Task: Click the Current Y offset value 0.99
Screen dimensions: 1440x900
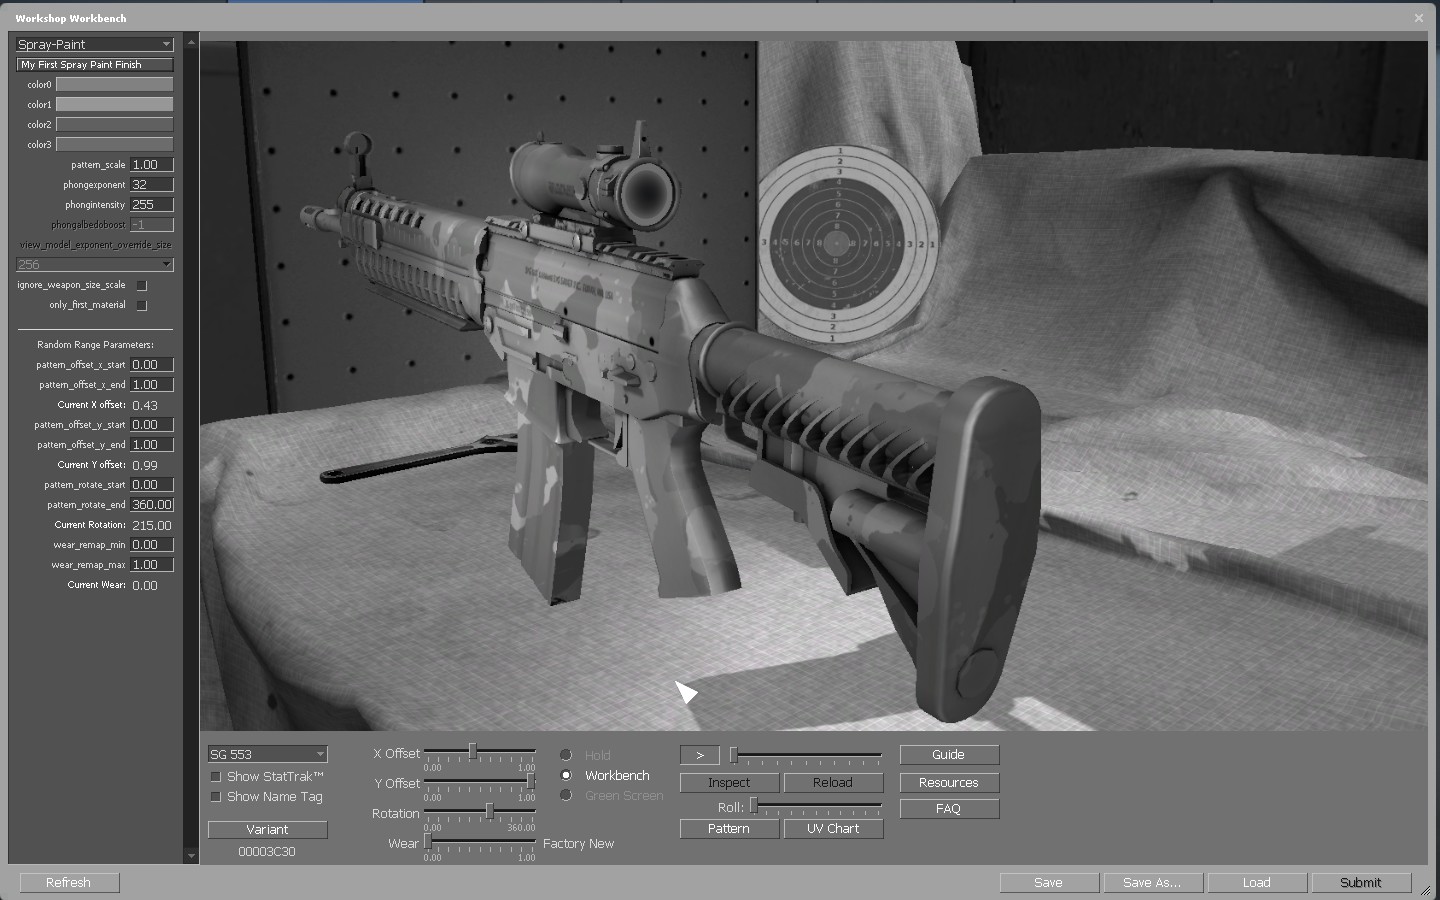Action: (145, 465)
